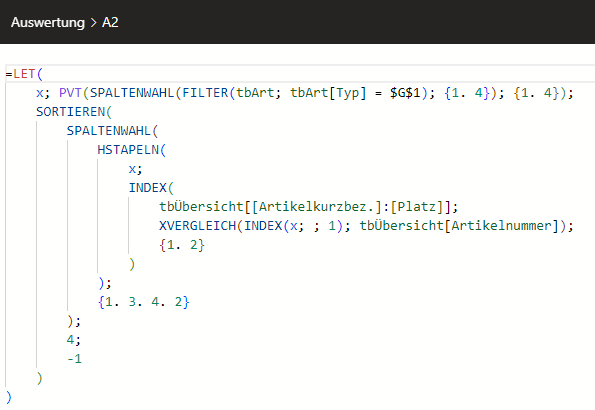Screen dimensions: 595x410
Task: Click the A2 cell reference breadcrumb
Action: pos(110,22)
